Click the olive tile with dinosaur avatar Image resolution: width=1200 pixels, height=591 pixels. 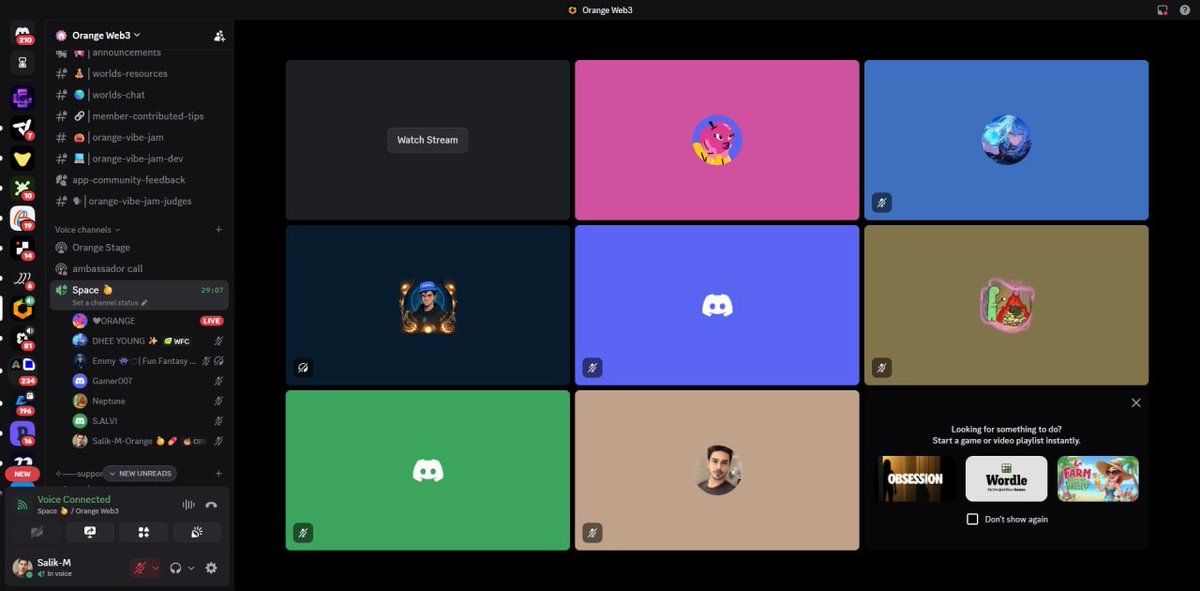[x=1006, y=305]
